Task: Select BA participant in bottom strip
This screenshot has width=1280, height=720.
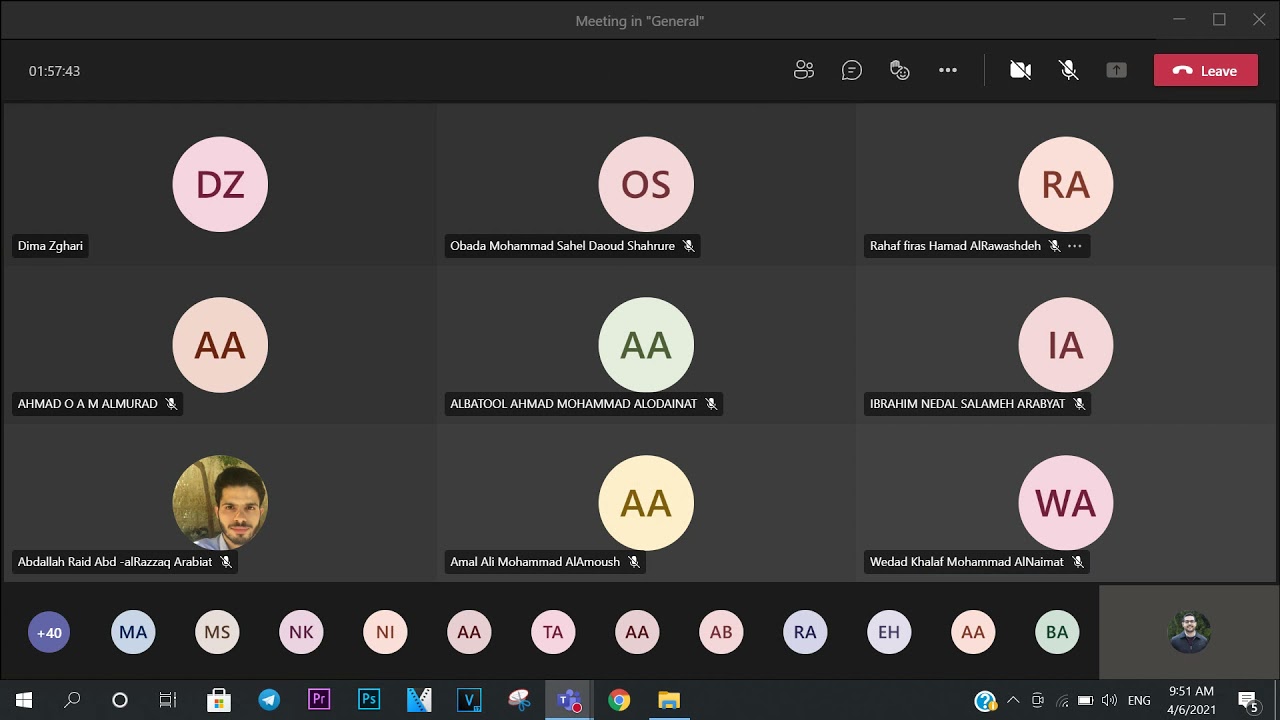Action: click(1057, 632)
